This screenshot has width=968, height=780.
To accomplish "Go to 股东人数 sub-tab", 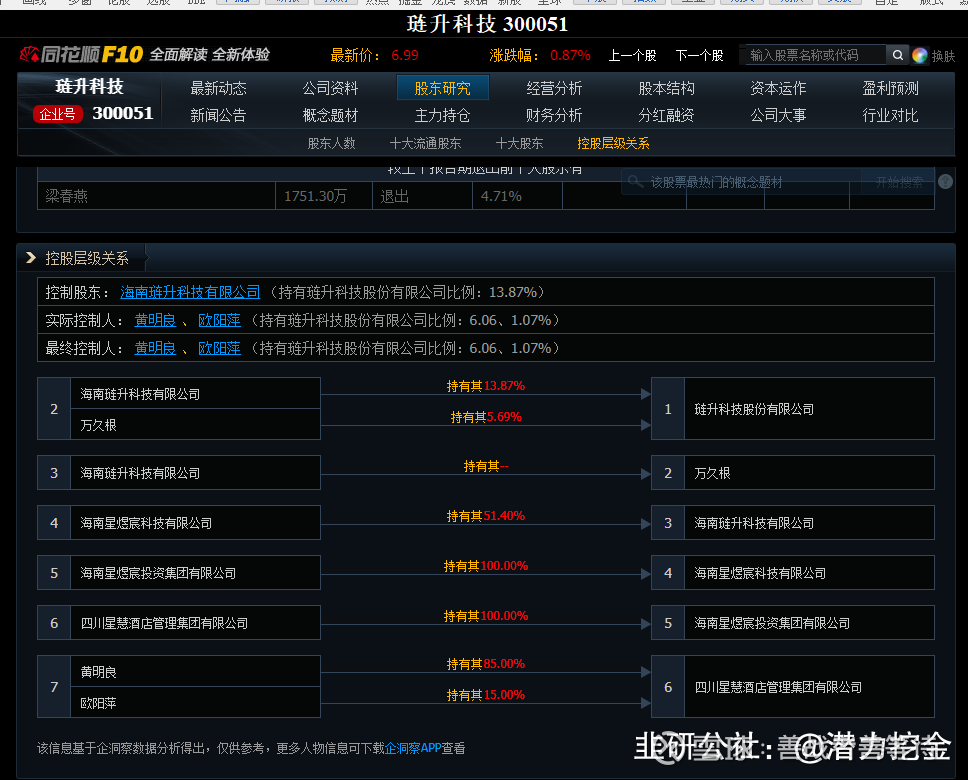I will point(332,143).
